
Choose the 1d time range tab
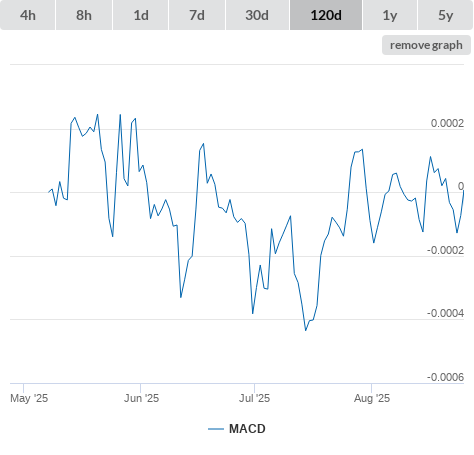point(141,15)
